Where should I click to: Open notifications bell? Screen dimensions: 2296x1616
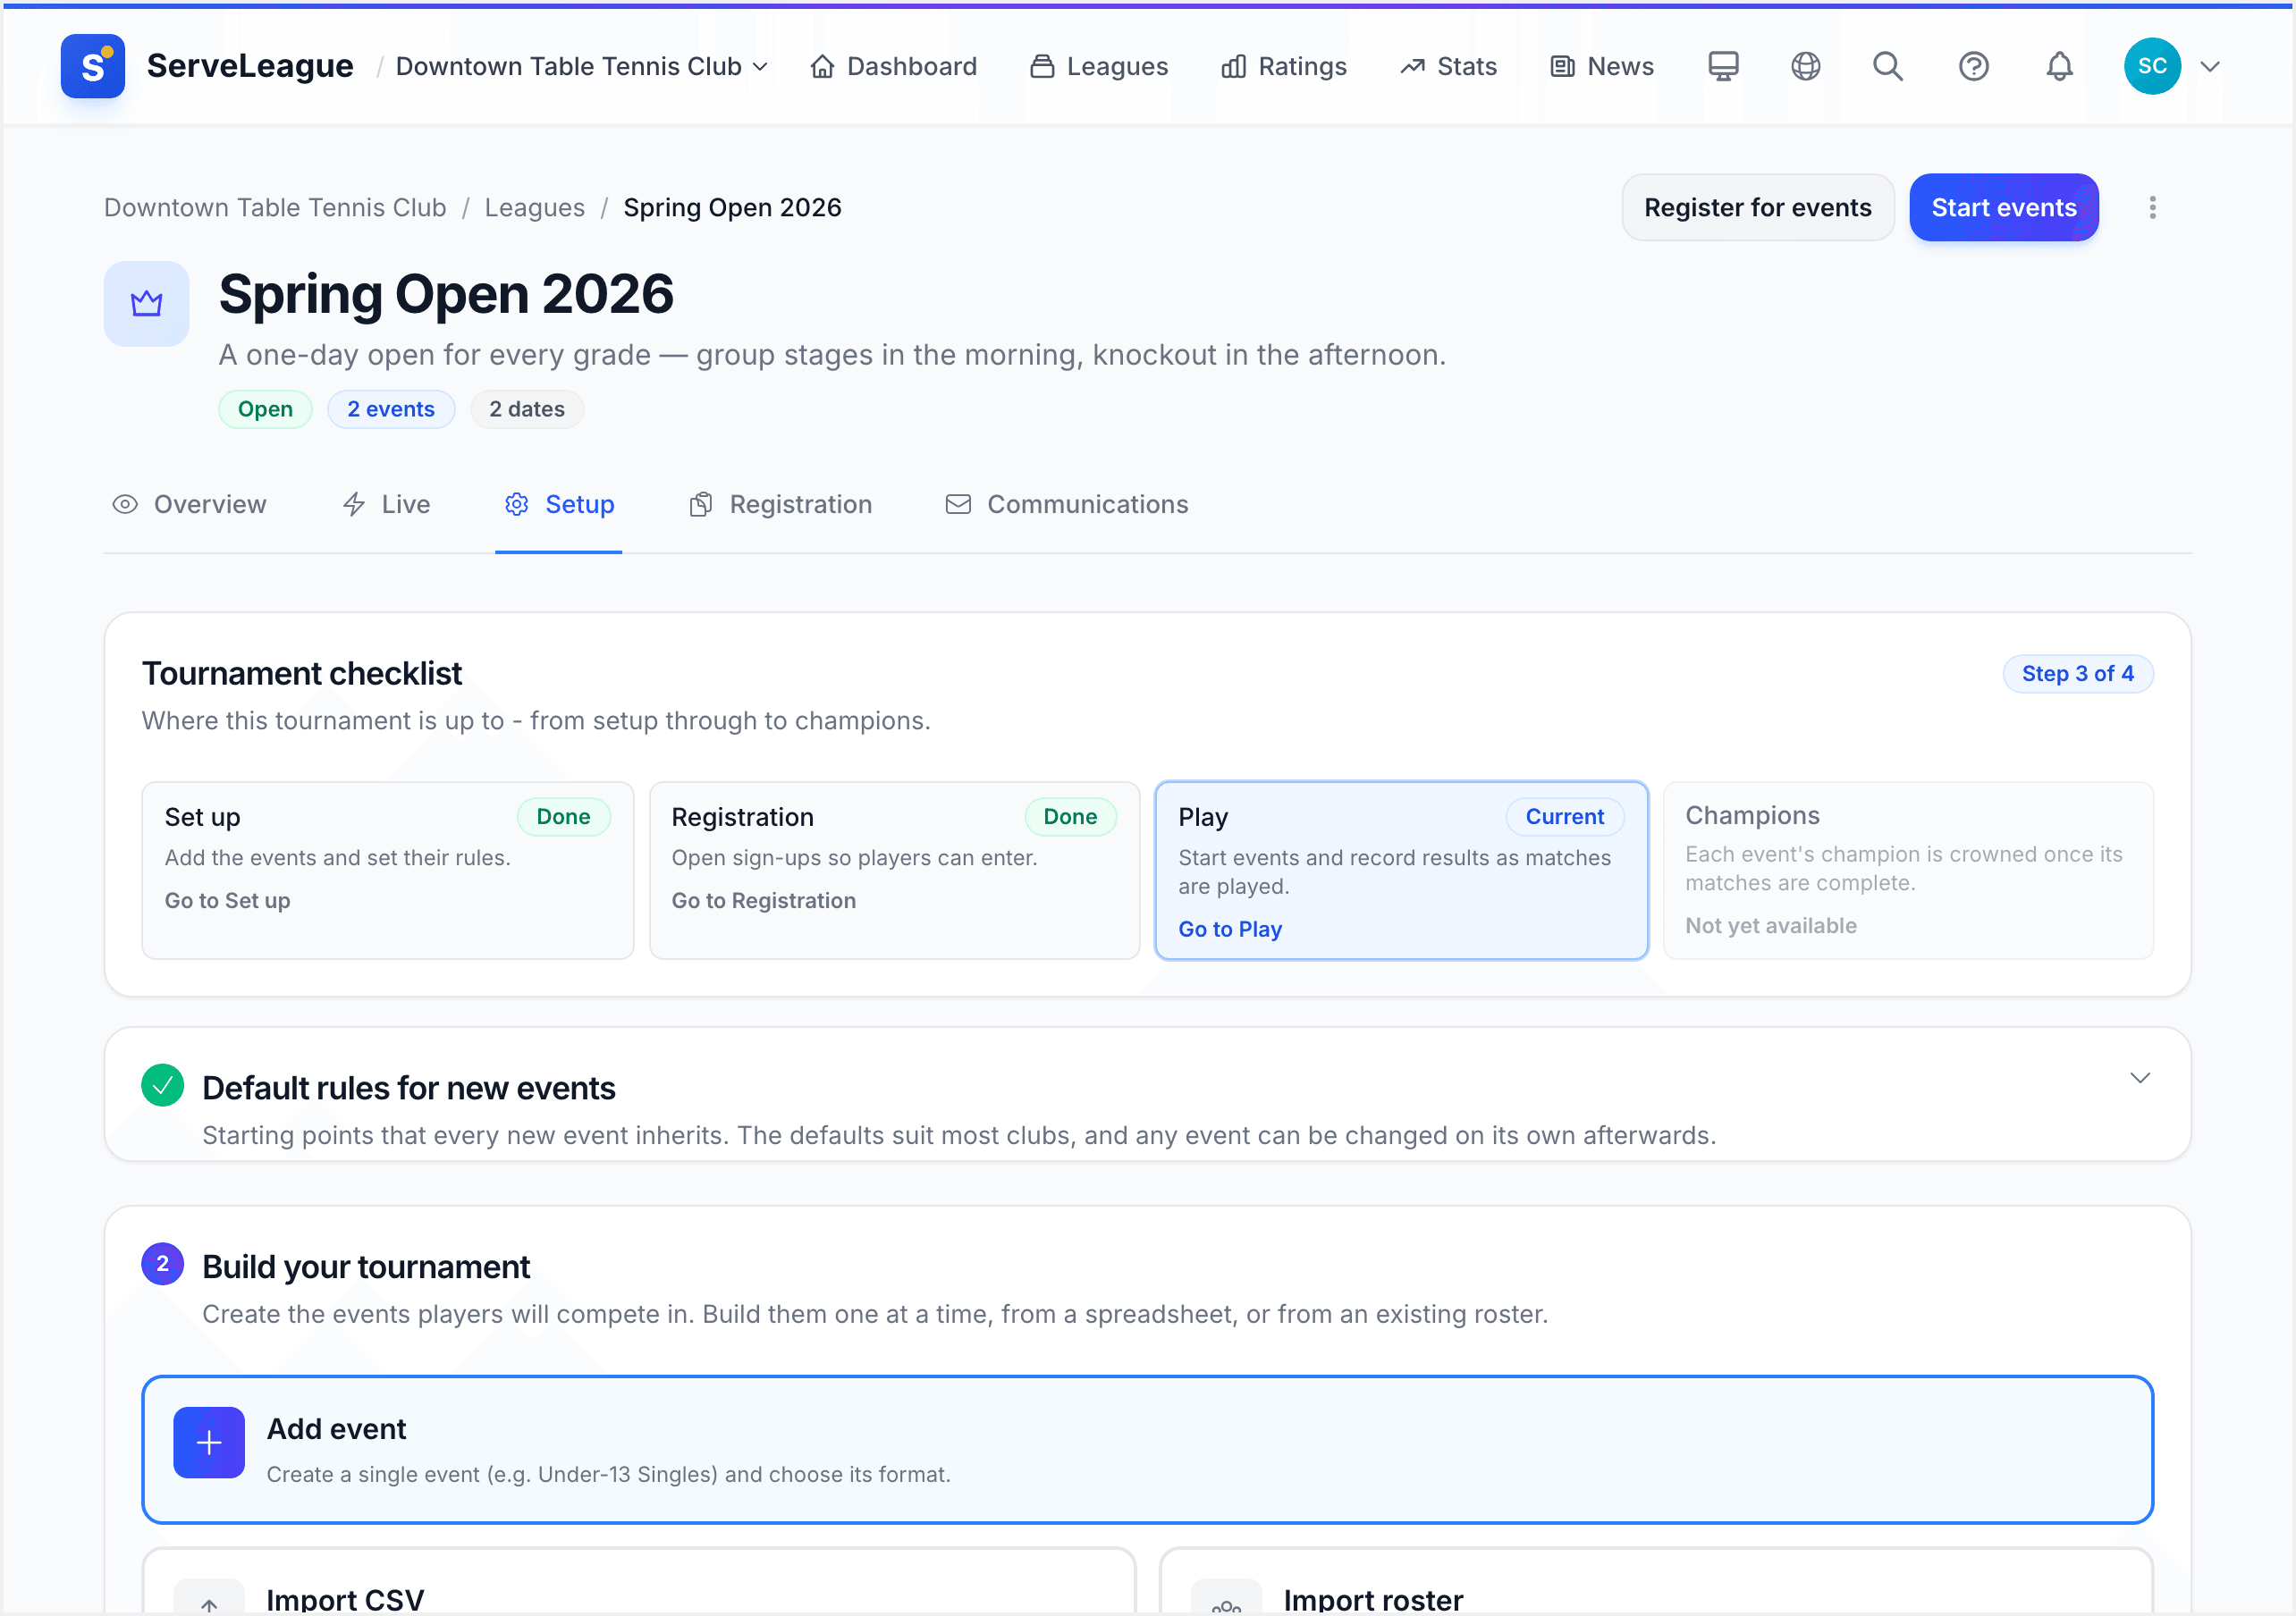[2059, 66]
